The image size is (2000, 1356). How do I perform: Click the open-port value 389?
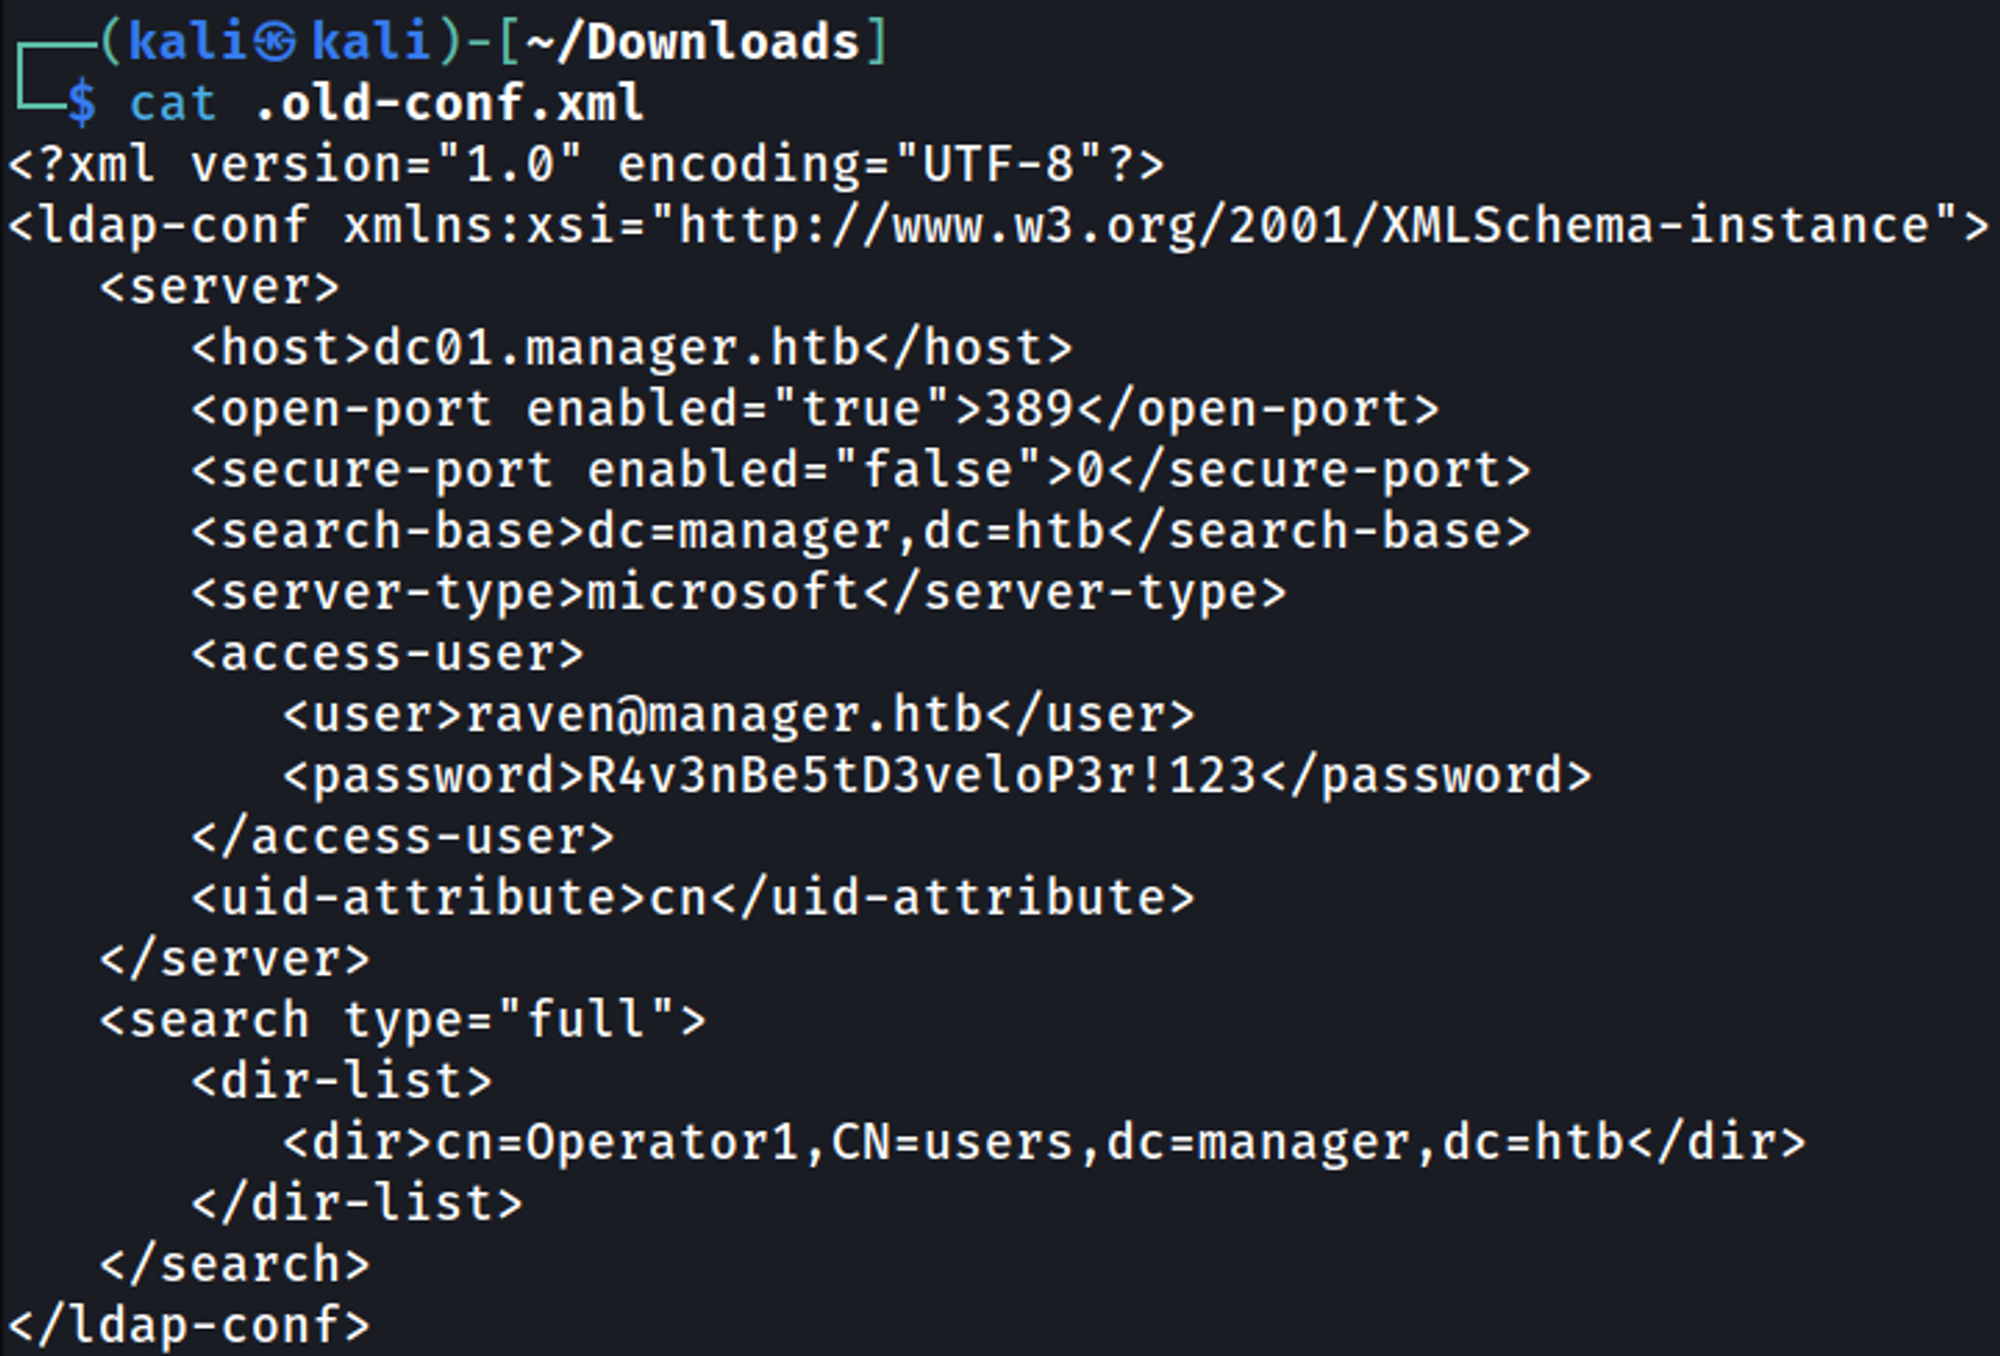point(1029,410)
